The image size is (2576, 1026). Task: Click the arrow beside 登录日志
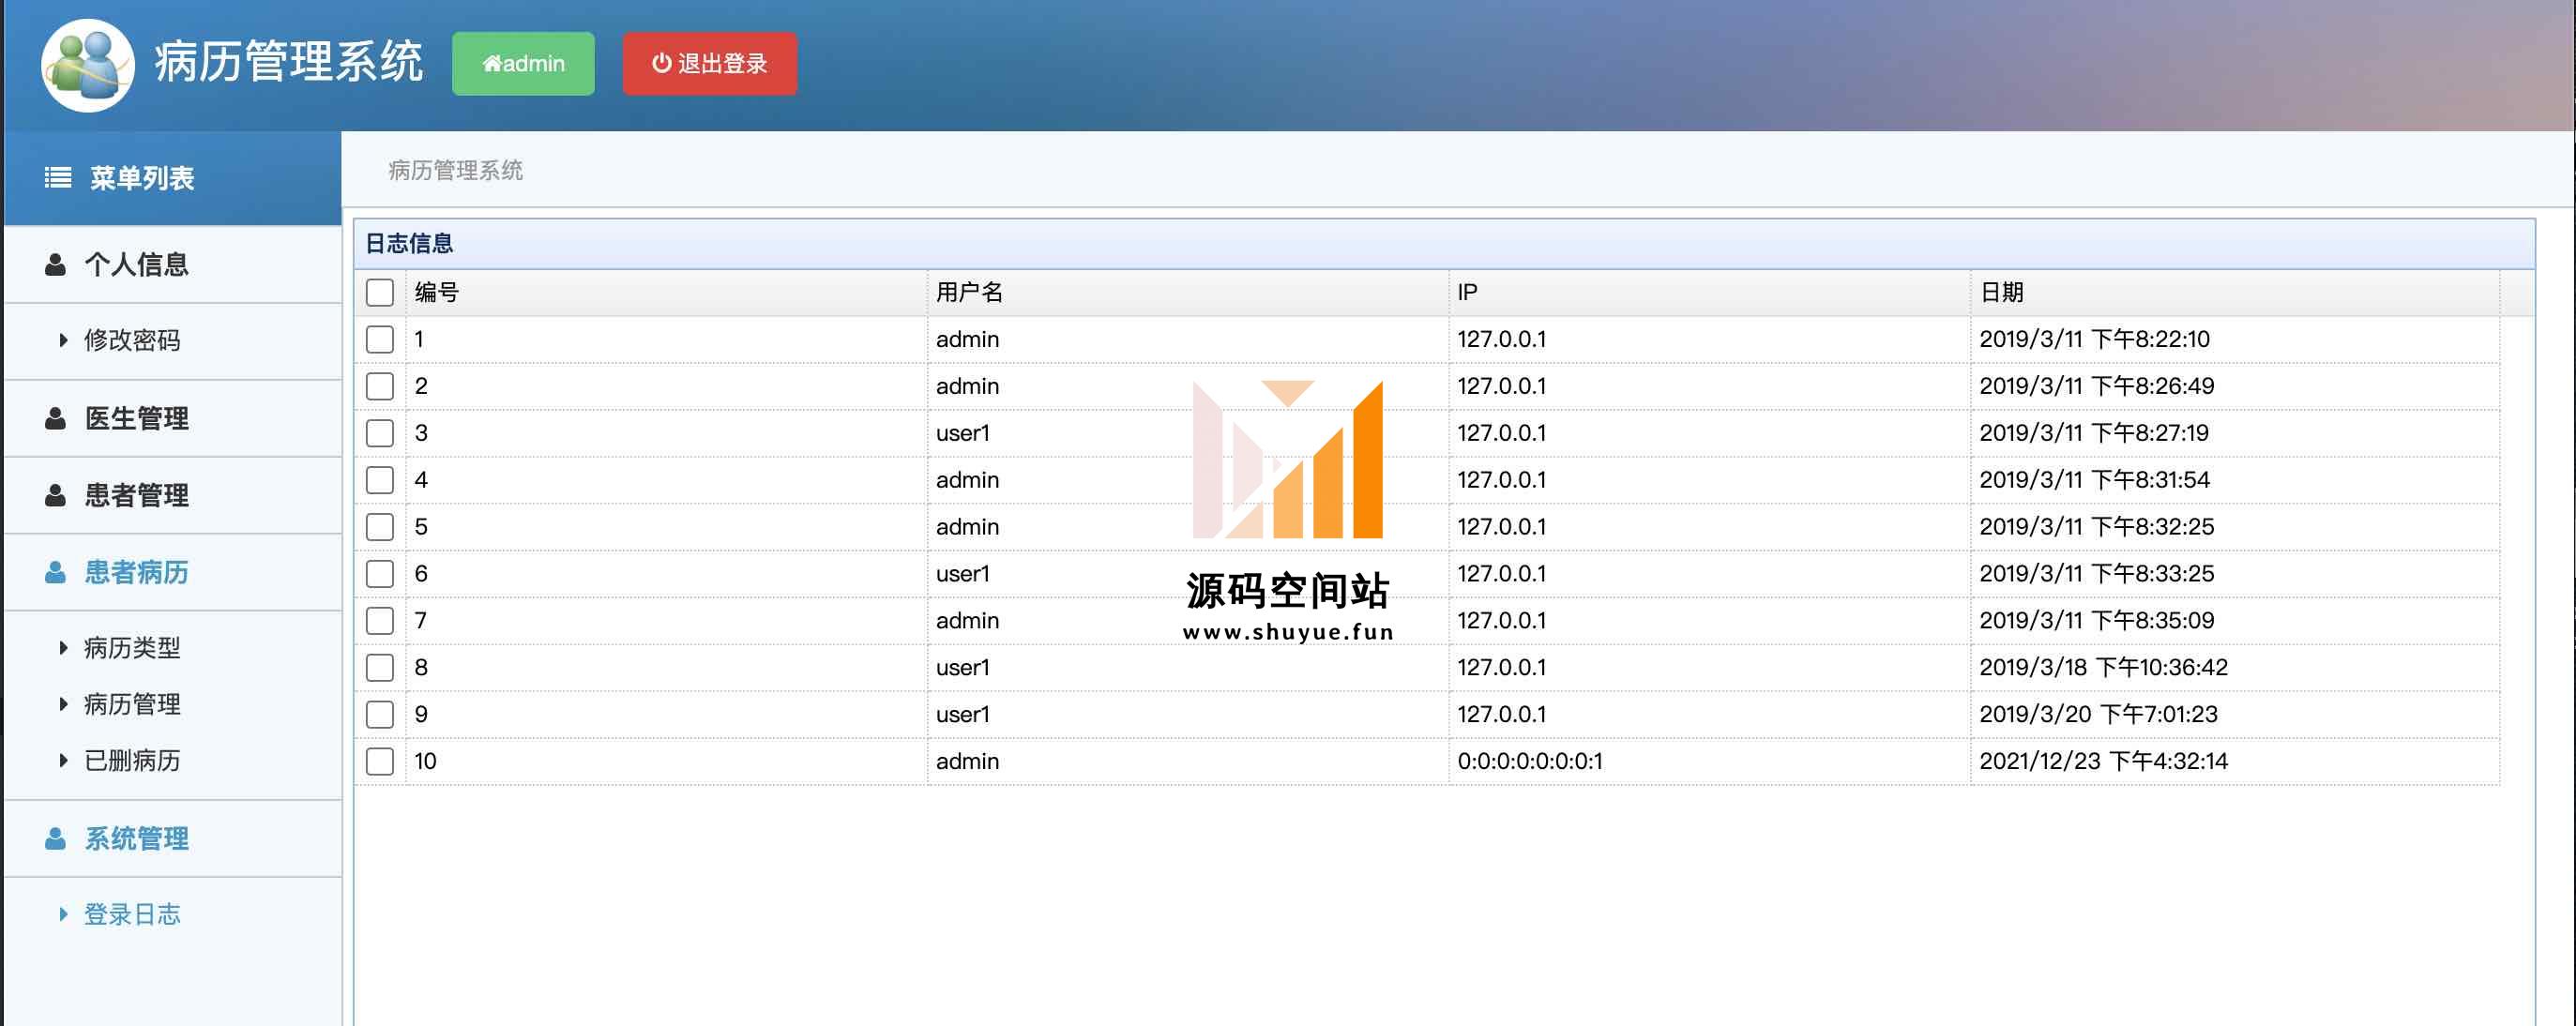64,915
